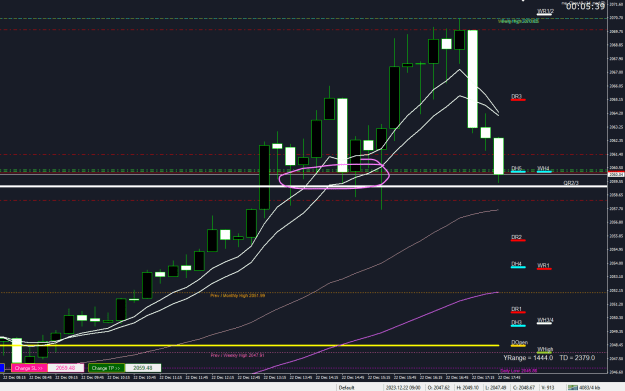Click the Low price in status bar

coord(496,387)
